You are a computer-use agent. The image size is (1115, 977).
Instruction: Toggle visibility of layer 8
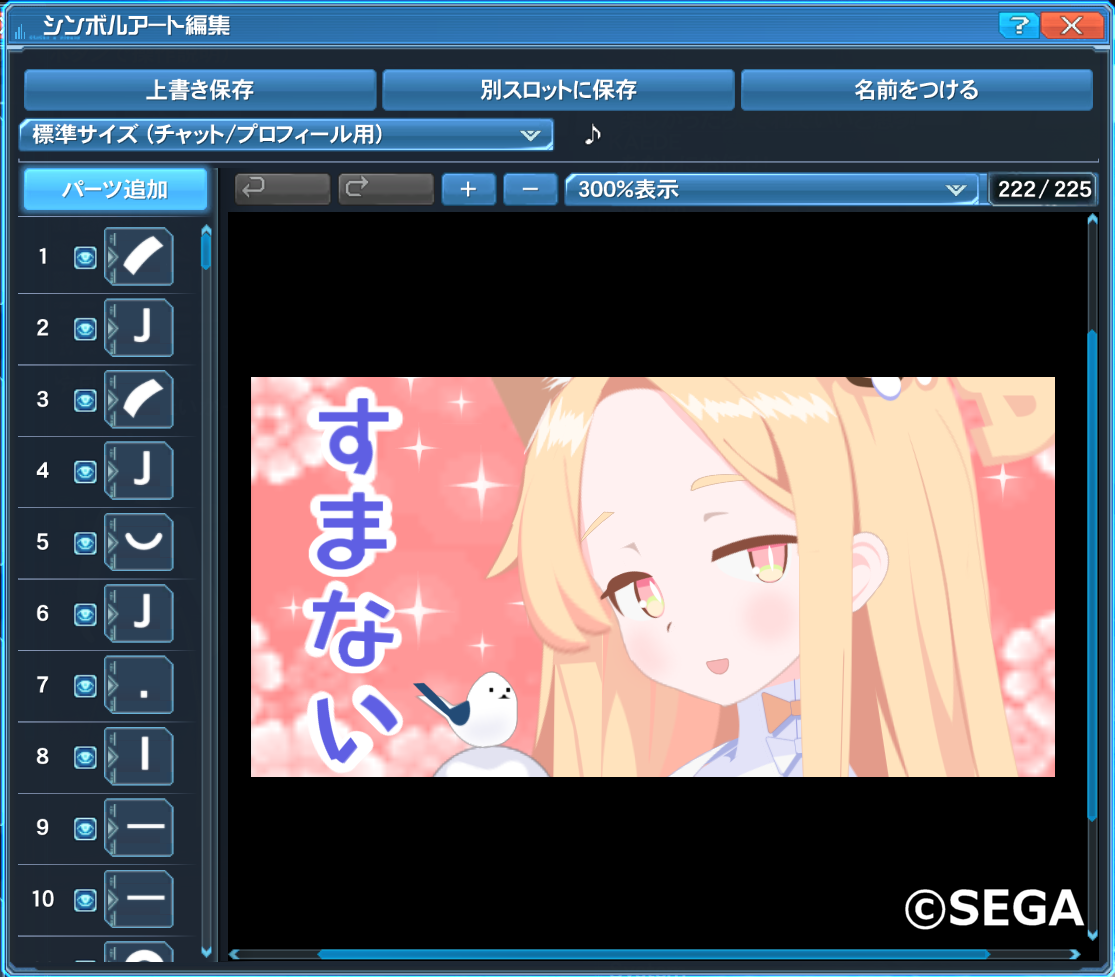(85, 758)
